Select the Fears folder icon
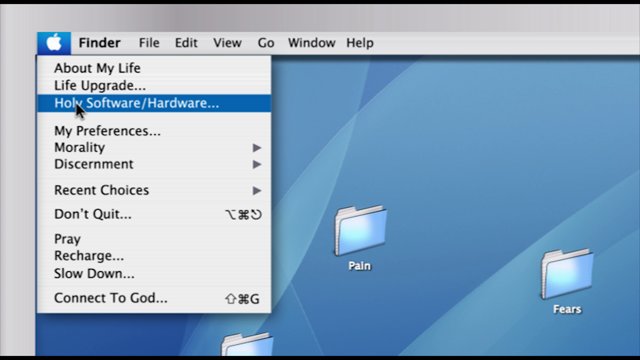This screenshot has height=360, width=640. pyautogui.click(x=567, y=274)
